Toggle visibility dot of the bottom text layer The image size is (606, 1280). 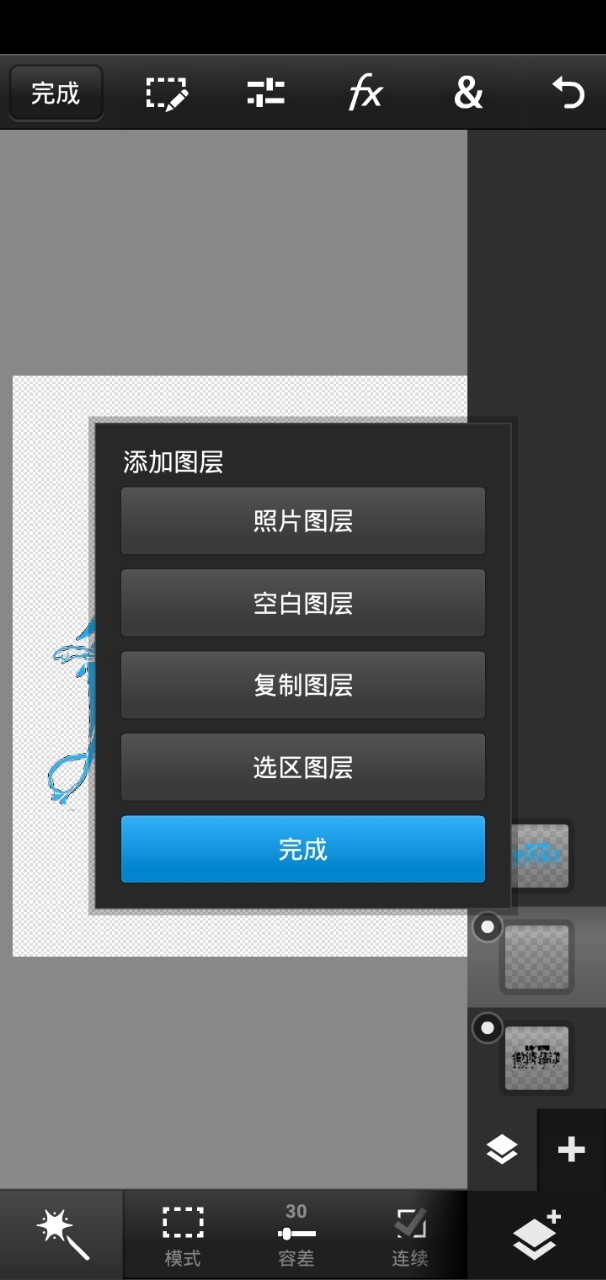click(x=487, y=1027)
